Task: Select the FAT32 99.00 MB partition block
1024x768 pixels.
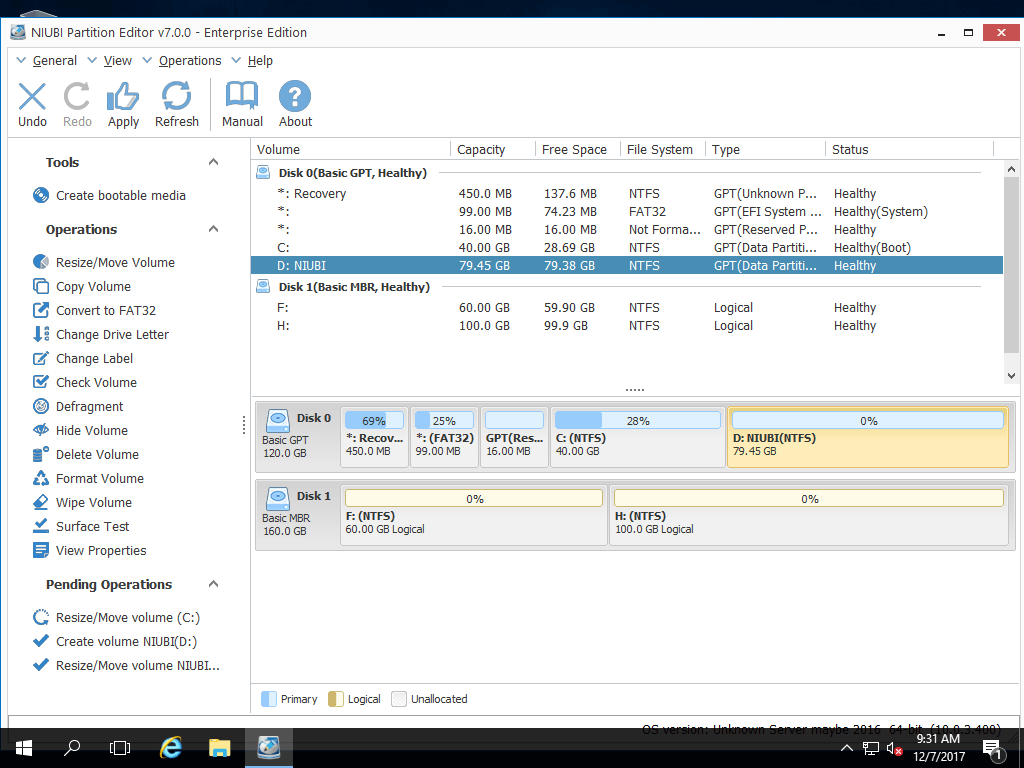Action: pyautogui.click(x=444, y=437)
